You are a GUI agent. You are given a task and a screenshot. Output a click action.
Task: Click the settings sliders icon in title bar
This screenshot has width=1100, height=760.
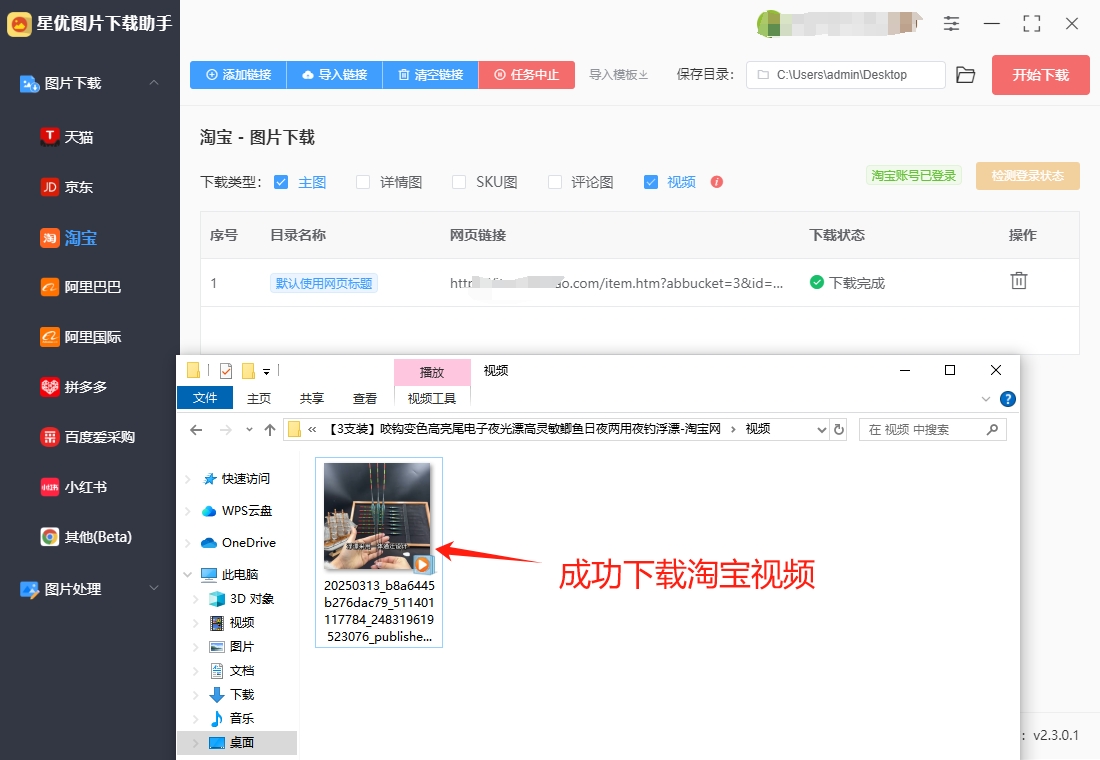(951, 24)
